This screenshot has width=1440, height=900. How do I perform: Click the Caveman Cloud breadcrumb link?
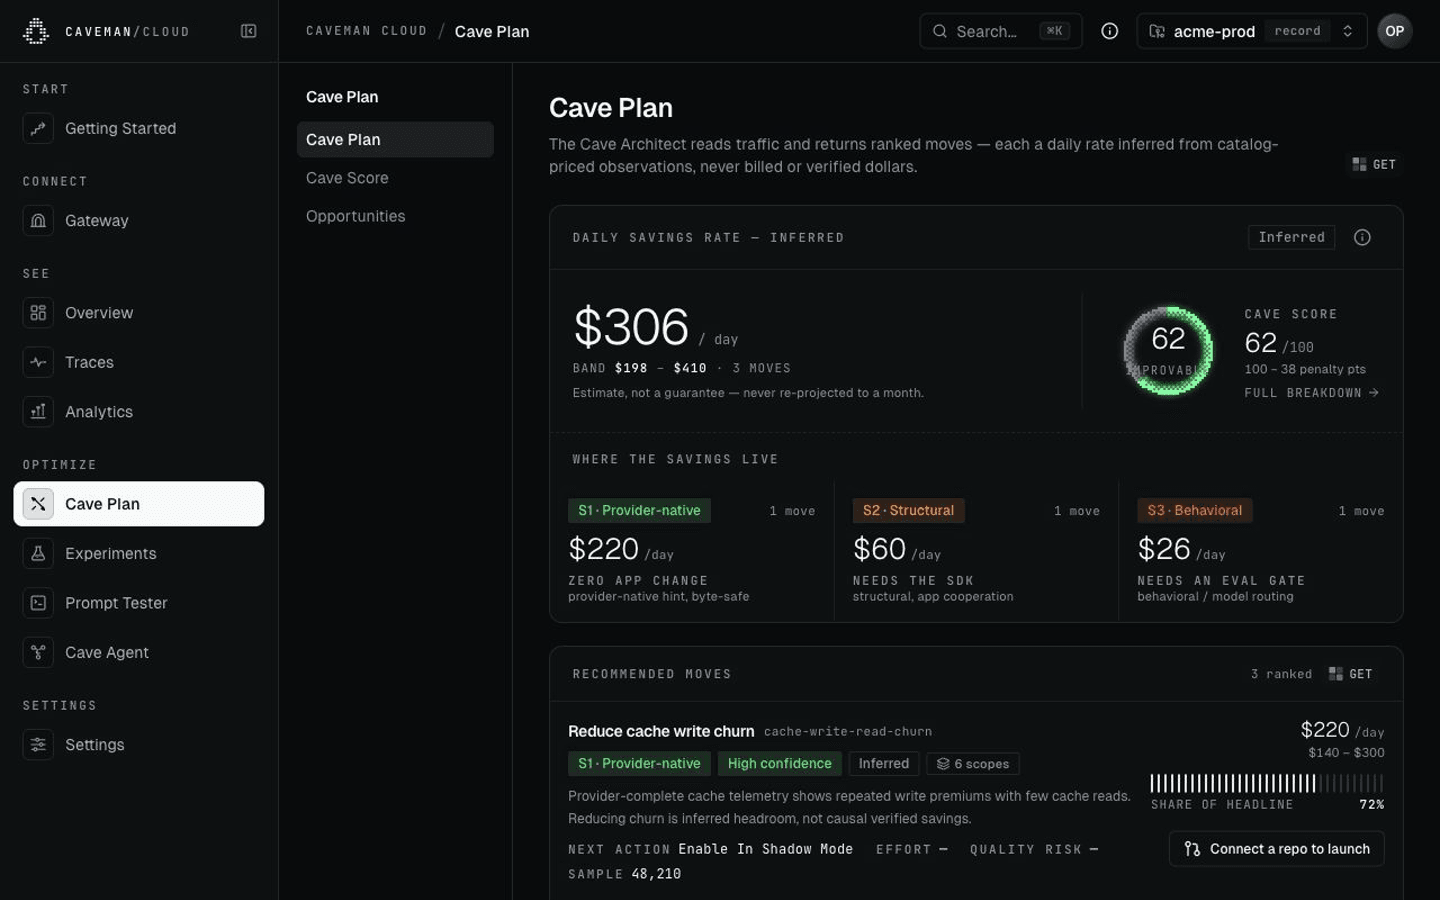point(366,31)
